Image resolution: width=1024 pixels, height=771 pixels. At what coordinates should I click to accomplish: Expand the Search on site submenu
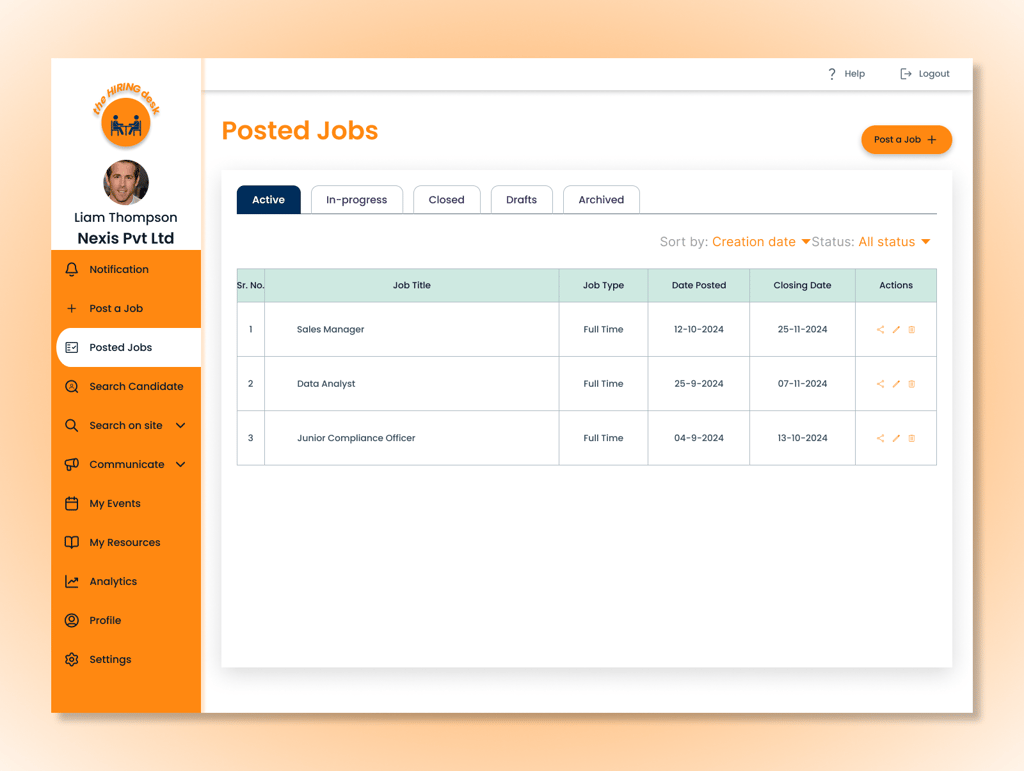click(181, 426)
